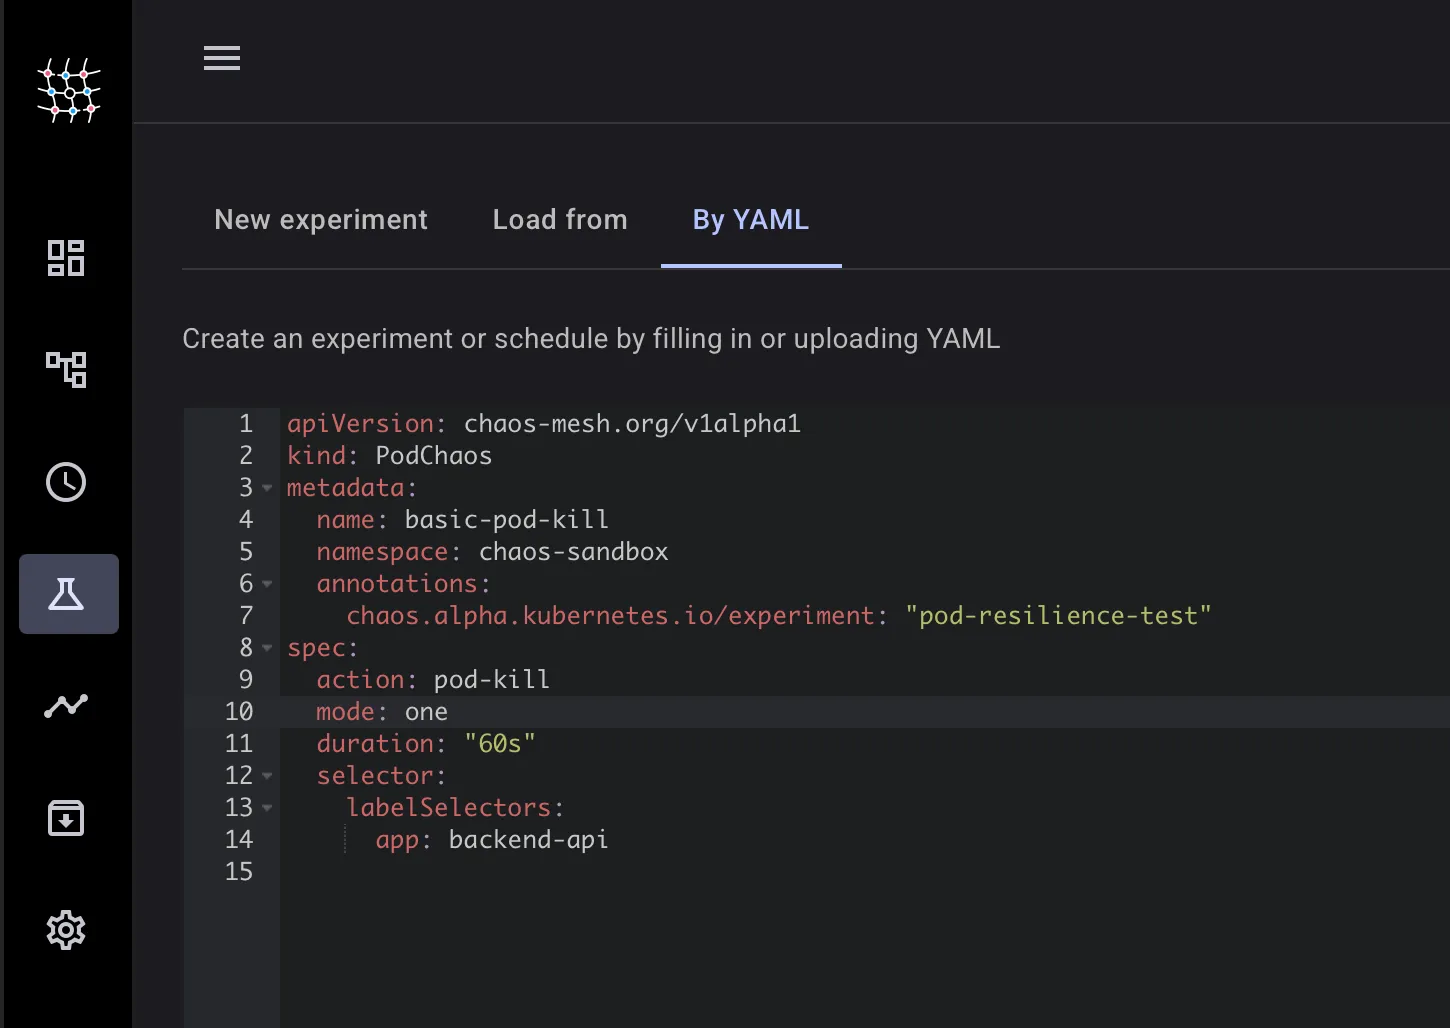Click the Chaos Mesh logo

coord(69,90)
